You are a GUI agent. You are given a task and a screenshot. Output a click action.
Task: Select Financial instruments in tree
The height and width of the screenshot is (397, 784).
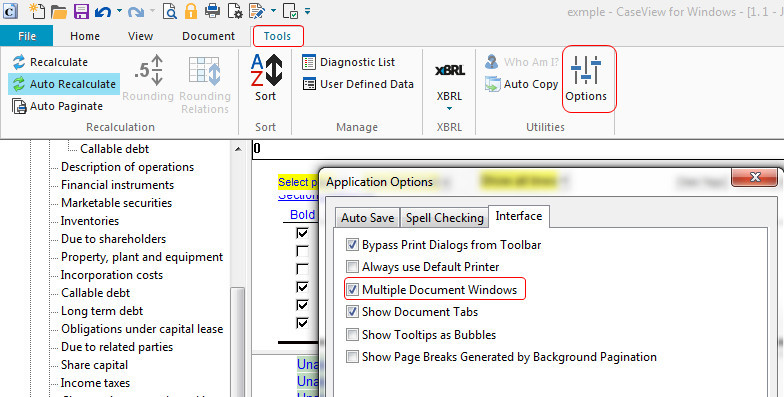tap(118, 185)
